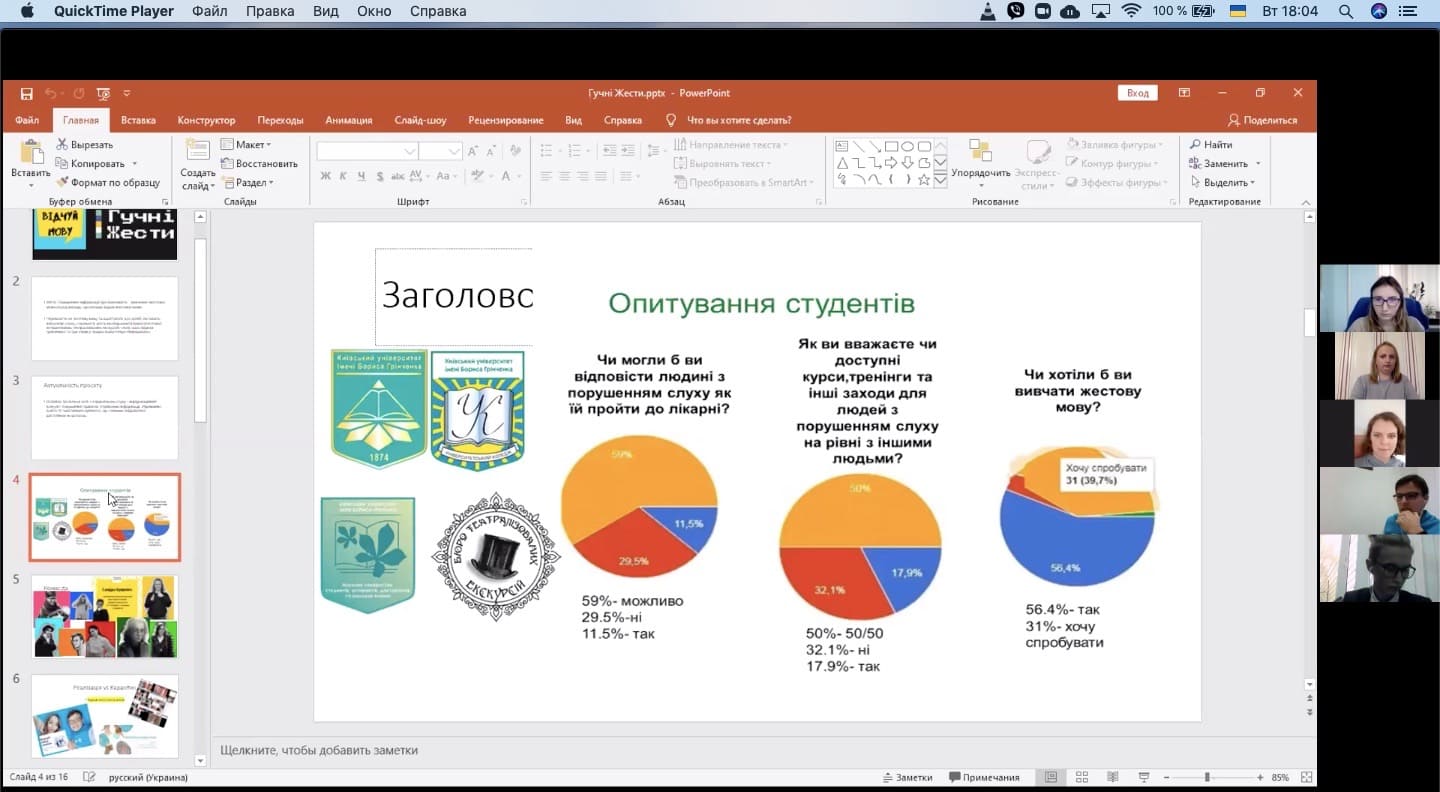Switch to slide sorter view icon

[x=1082, y=777]
